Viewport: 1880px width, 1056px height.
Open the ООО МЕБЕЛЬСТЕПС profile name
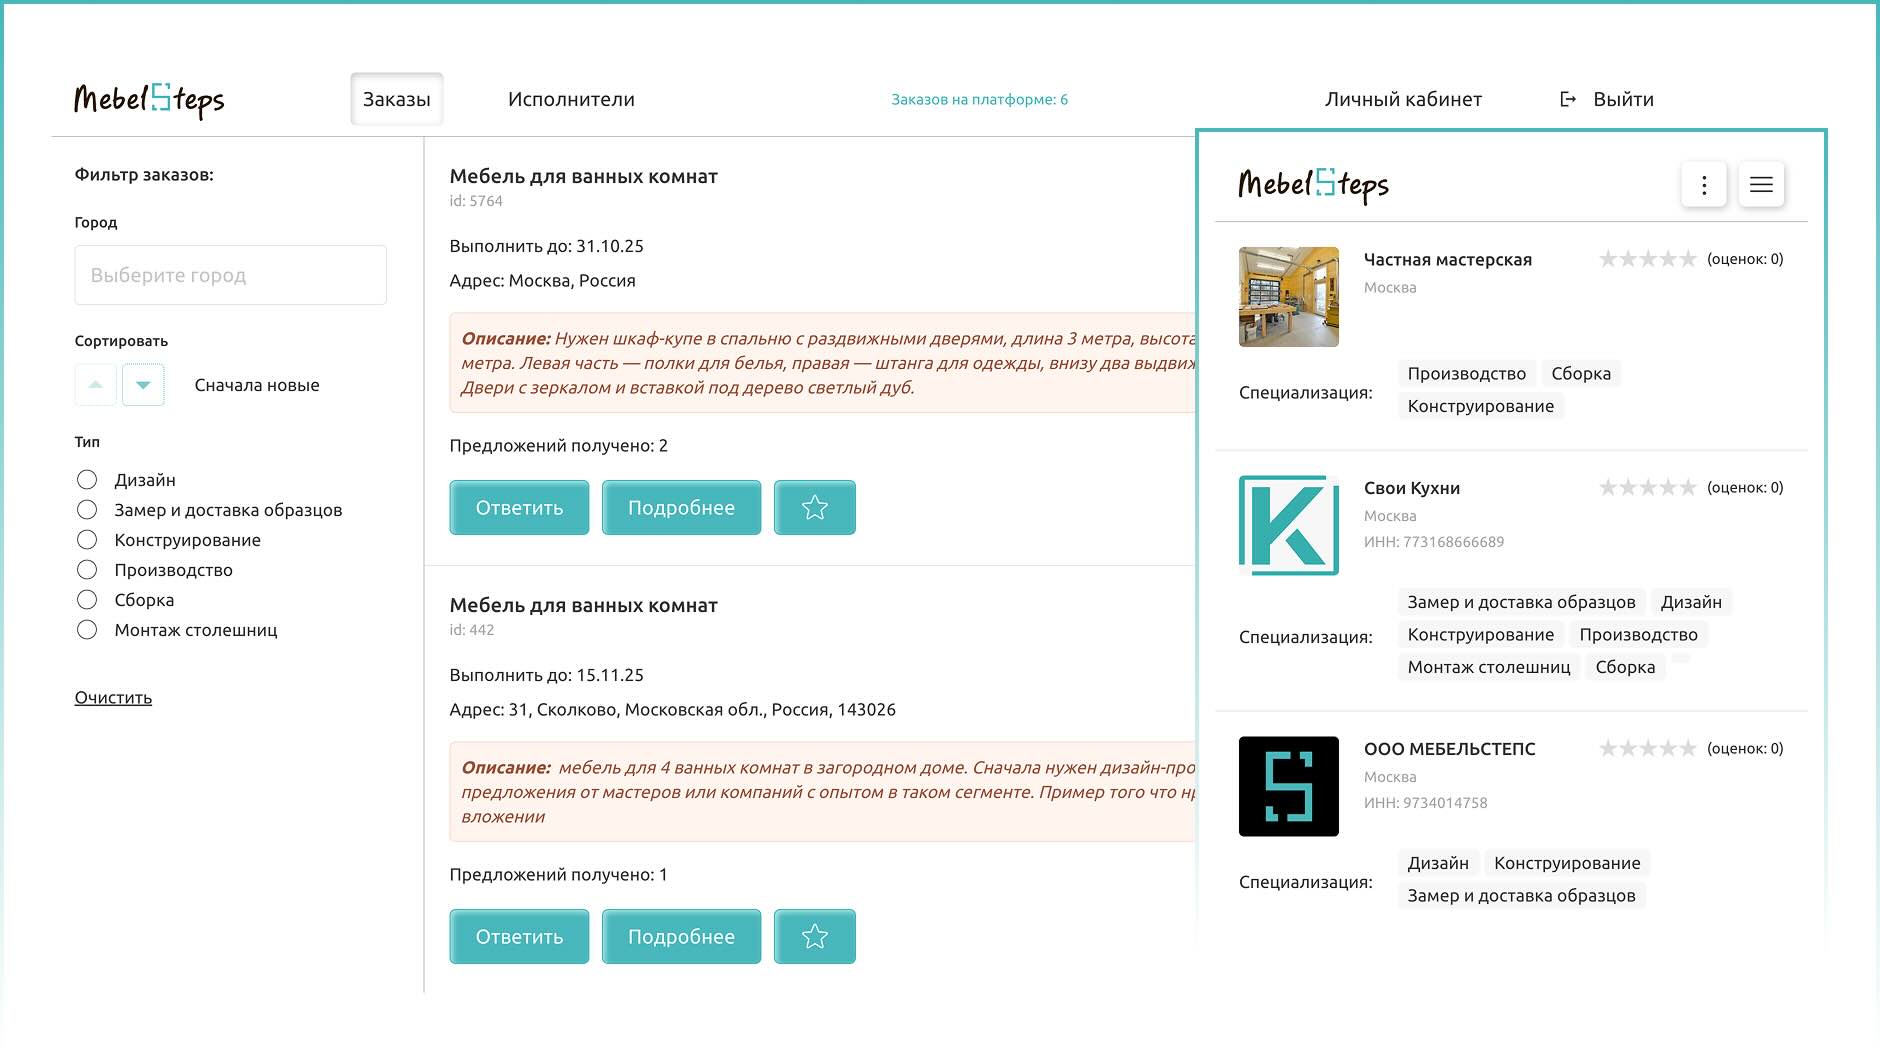click(1450, 749)
